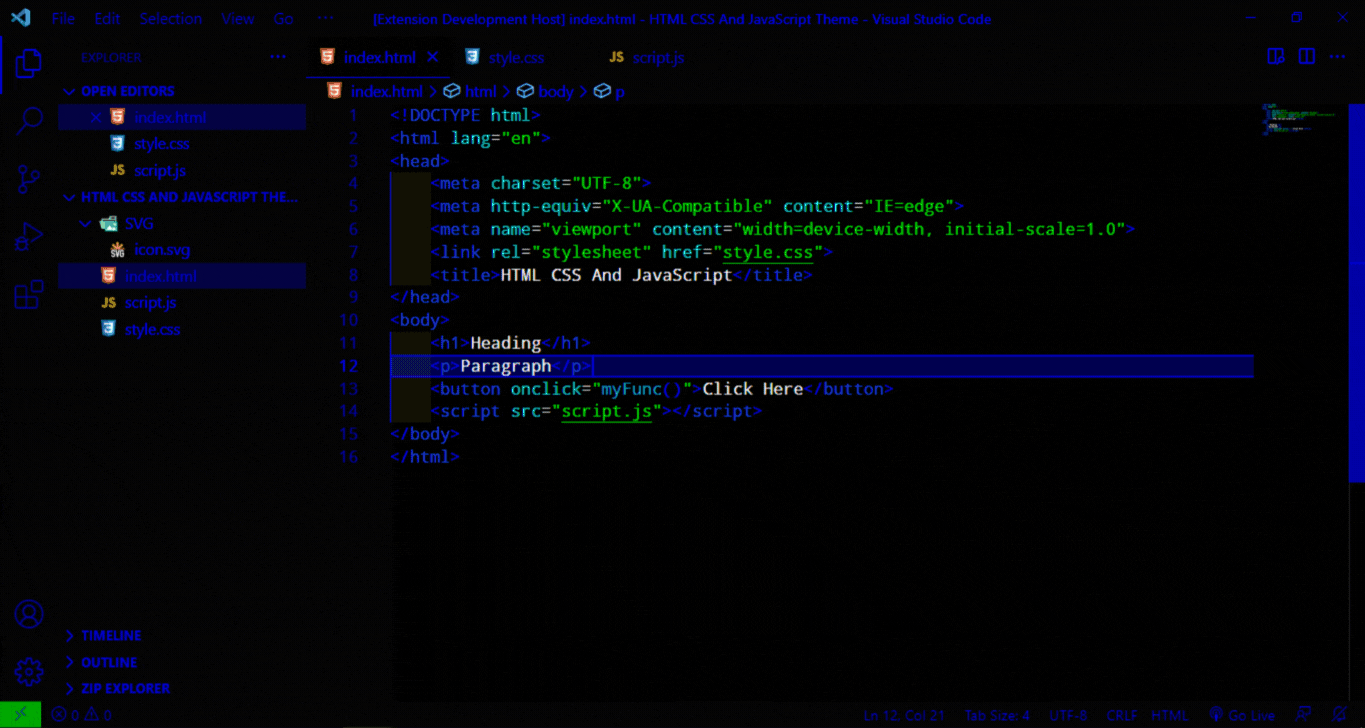Open the File menu

click(62, 19)
